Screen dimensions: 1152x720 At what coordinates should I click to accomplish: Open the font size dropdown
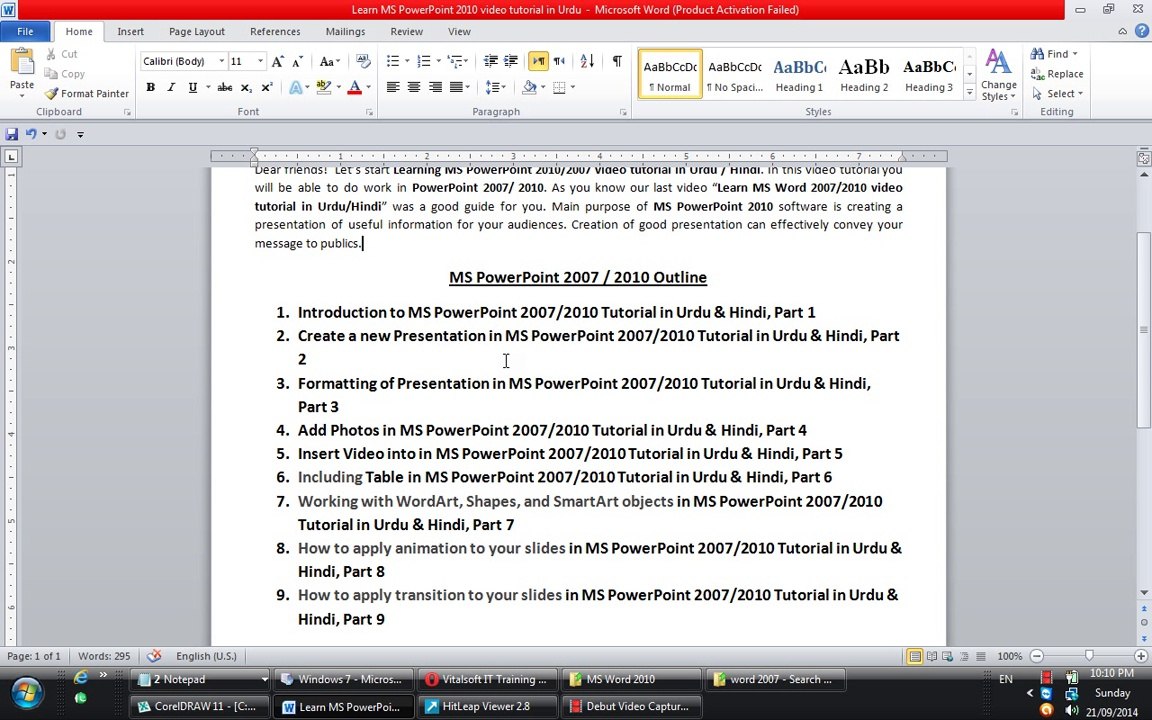pos(260,61)
